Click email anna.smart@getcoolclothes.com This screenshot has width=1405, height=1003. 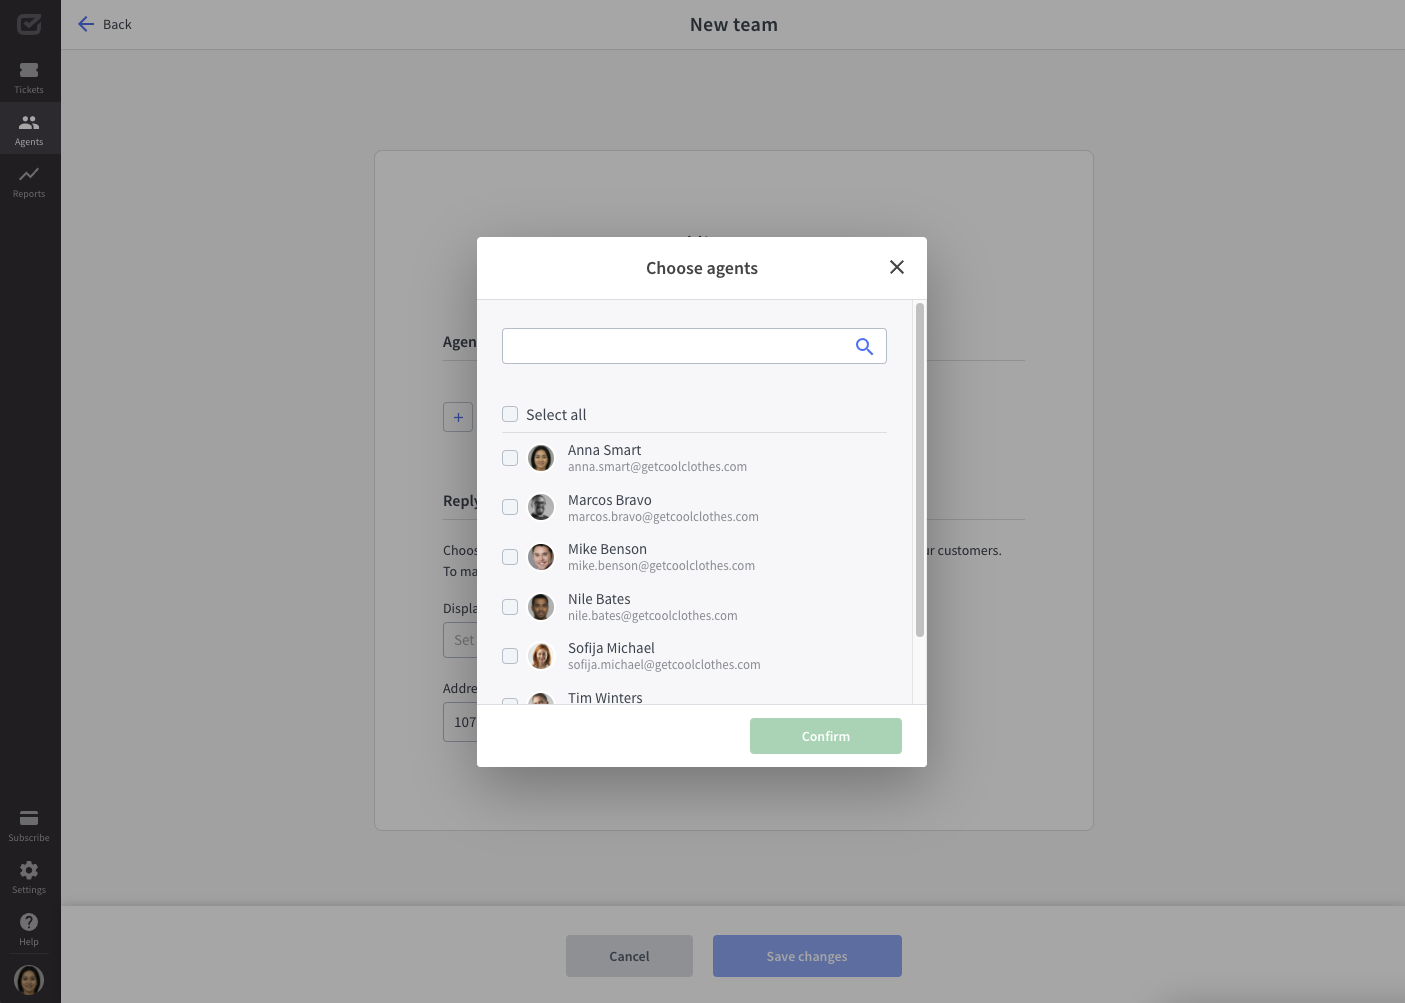pyautogui.click(x=657, y=467)
